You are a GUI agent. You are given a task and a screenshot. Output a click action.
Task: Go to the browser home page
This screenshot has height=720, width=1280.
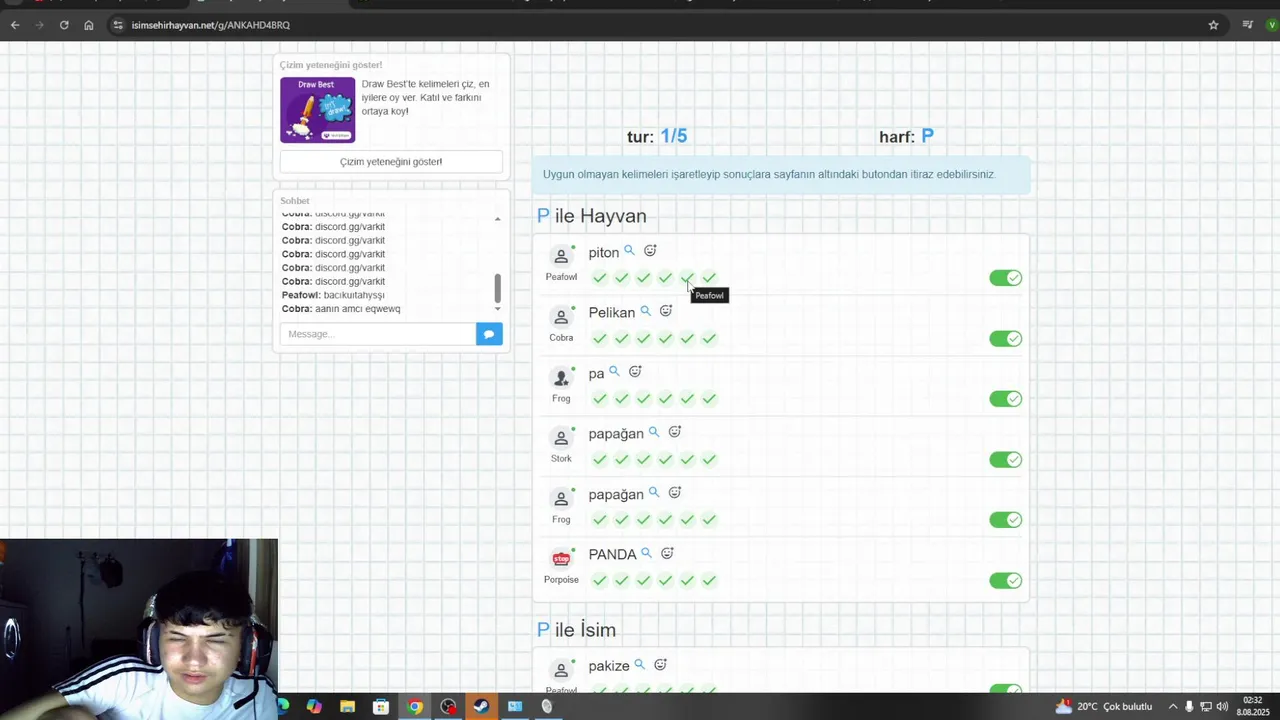[89, 25]
